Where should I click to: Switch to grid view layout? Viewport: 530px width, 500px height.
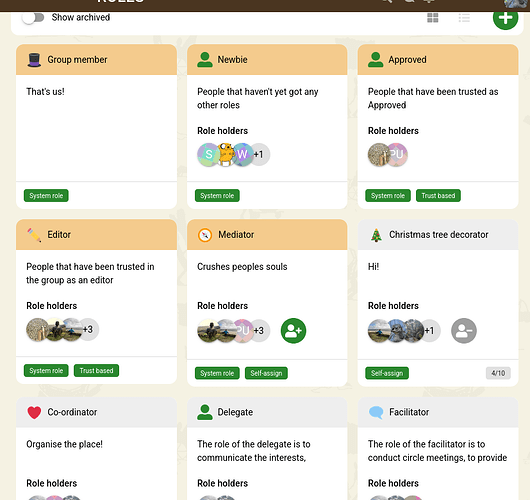tap(433, 18)
